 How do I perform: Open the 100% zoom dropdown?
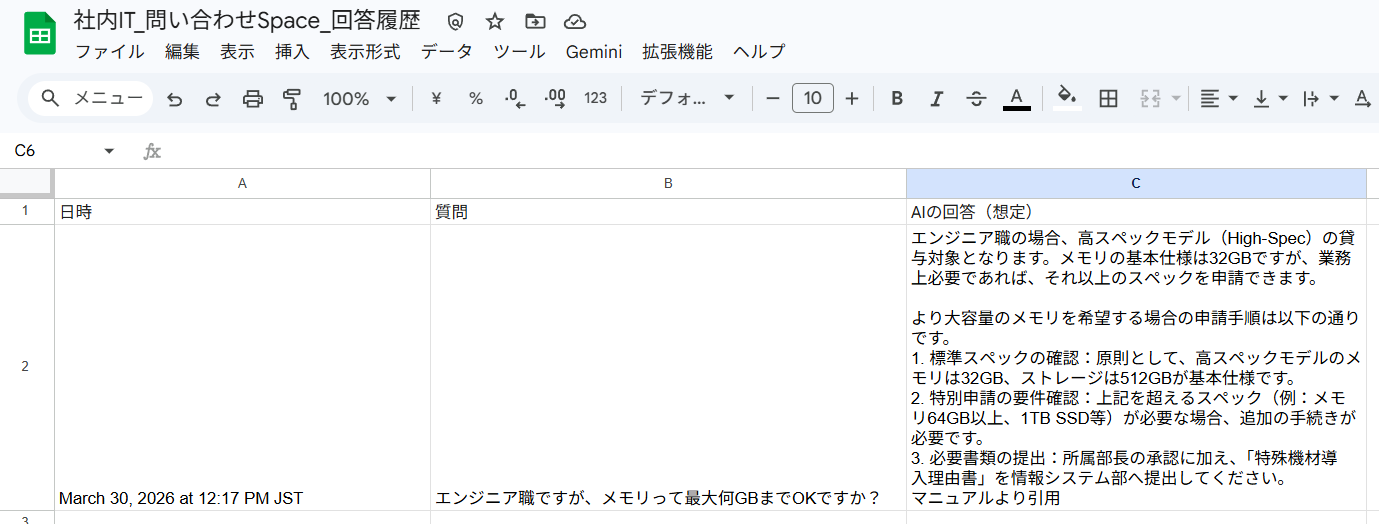click(359, 98)
